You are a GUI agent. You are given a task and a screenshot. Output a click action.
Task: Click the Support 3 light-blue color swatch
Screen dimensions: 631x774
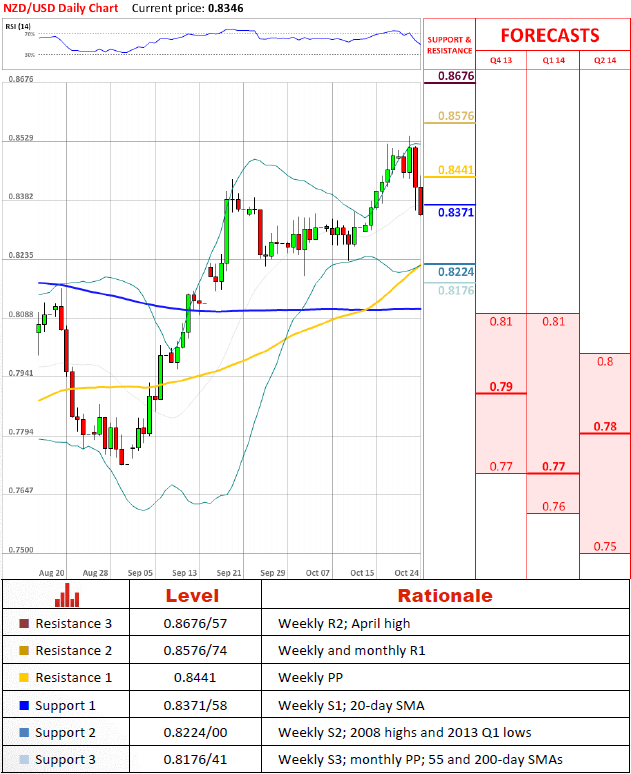click(x=24, y=759)
